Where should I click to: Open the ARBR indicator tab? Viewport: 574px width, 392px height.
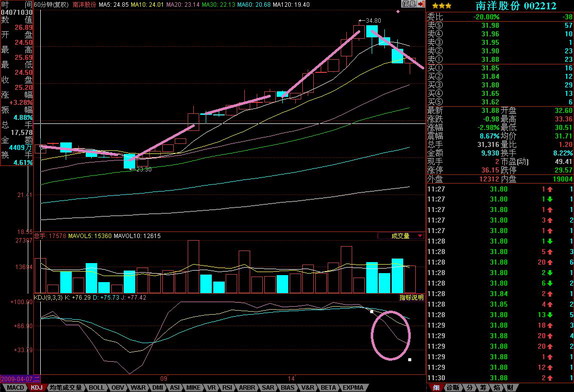(246, 387)
